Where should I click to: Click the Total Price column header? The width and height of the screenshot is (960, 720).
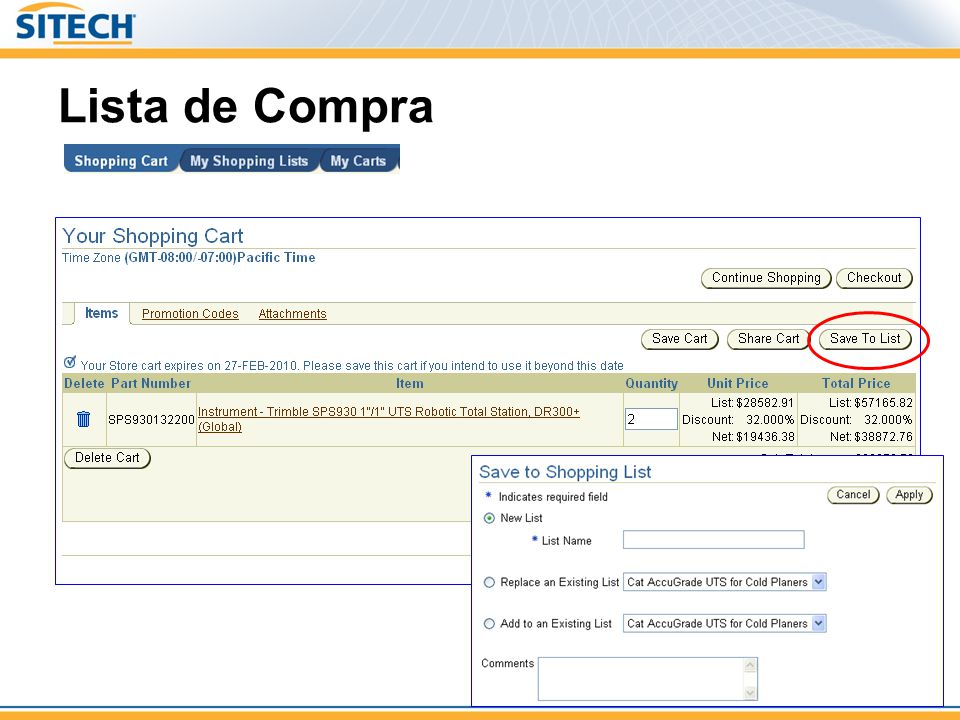point(855,383)
